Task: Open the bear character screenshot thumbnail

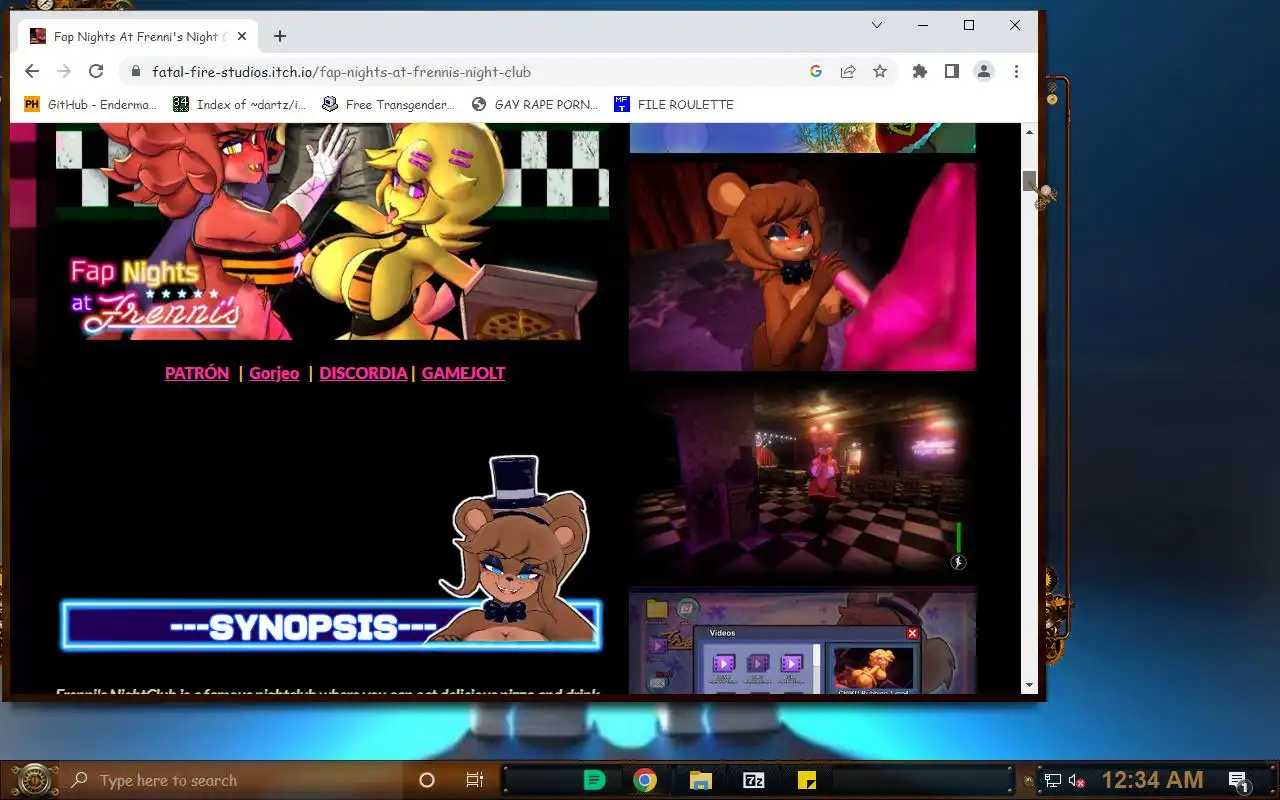Action: coord(803,267)
